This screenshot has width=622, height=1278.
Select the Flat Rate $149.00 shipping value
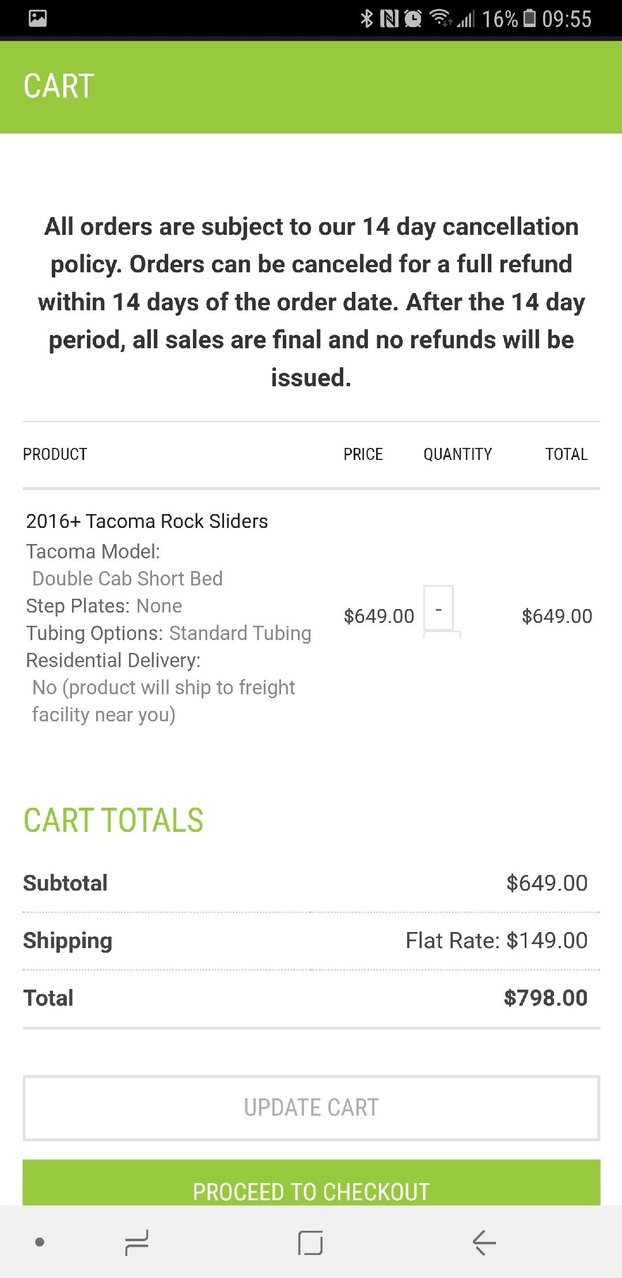pyautogui.click(x=496, y=940)
